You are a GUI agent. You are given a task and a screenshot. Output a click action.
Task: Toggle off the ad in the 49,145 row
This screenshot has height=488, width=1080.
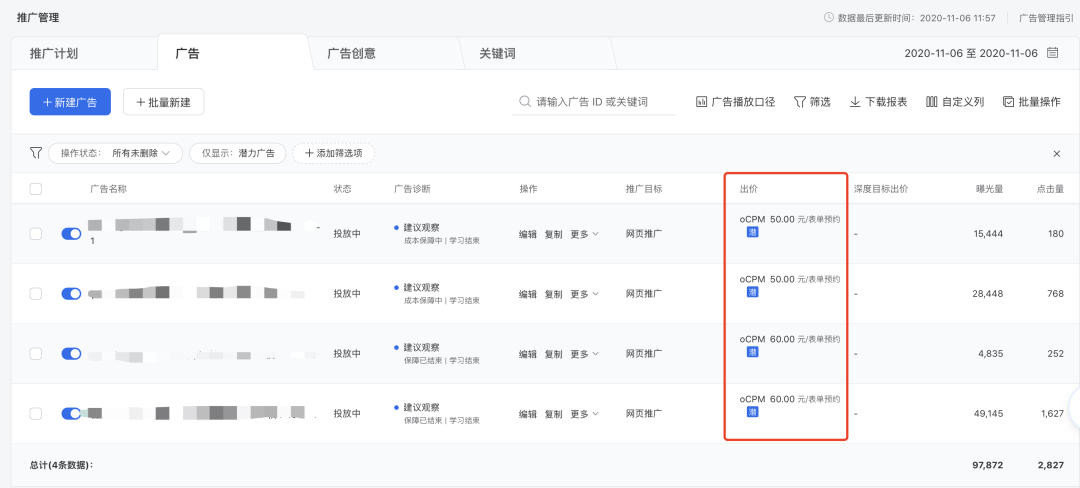point(72,414)
